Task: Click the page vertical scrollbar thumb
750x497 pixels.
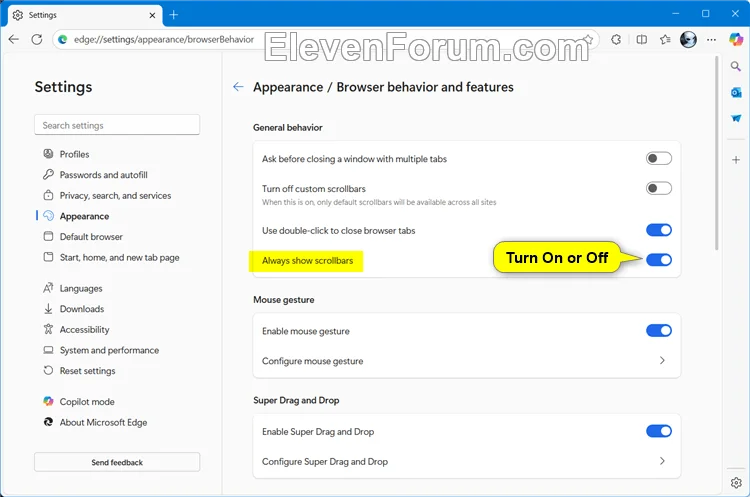Action: tap(716, 153)
